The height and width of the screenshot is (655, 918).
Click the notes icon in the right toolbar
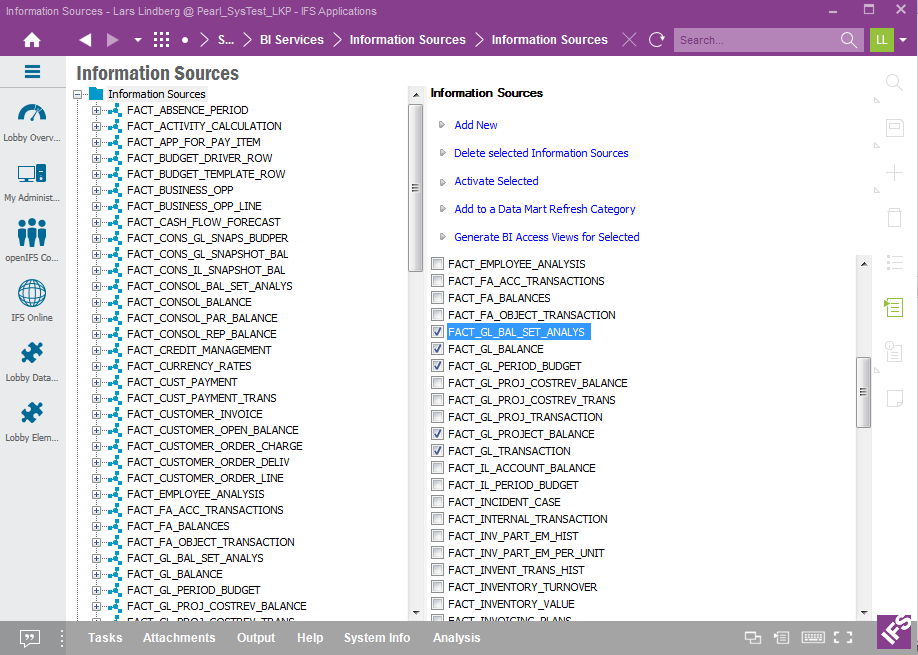pyautogui.click(x=894, y=398)
